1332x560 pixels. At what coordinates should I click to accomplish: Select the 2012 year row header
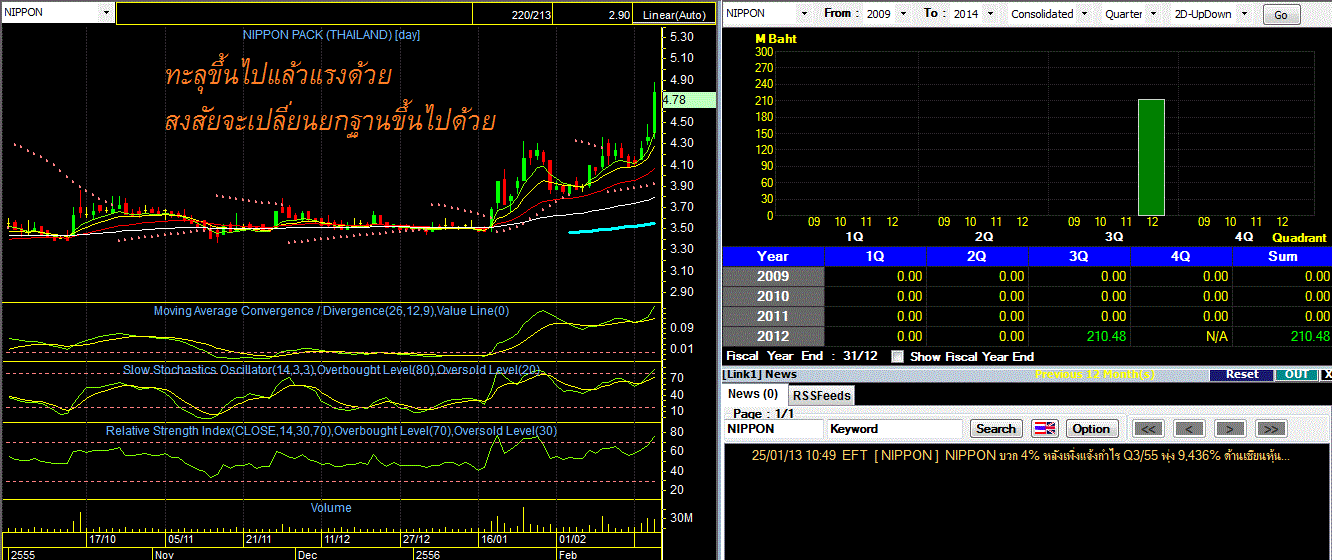tap(773, 336)
